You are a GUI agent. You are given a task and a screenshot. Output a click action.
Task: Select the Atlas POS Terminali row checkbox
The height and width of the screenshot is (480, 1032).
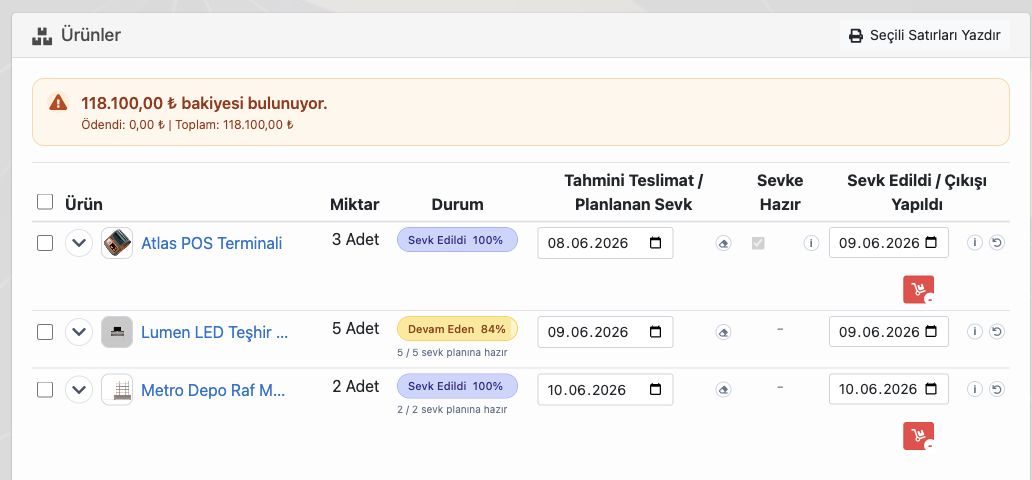click(x=45, y=243)
